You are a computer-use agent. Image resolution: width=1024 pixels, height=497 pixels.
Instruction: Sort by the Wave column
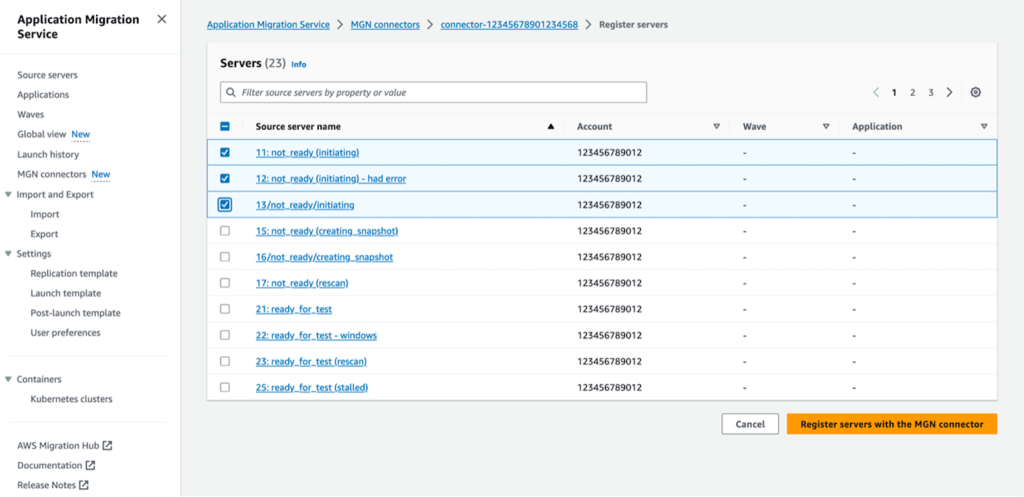(x=826, y=127)
